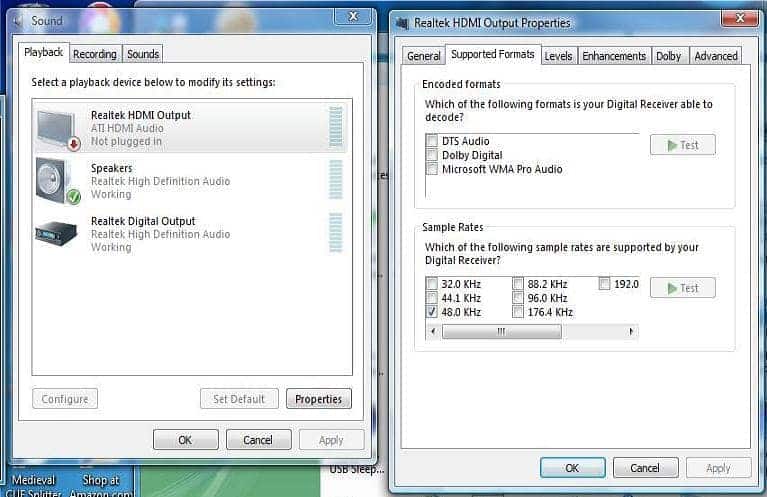Enable the Dolby Digital checkbox
Screen dimensions: 767x497
tap(431, 155)
